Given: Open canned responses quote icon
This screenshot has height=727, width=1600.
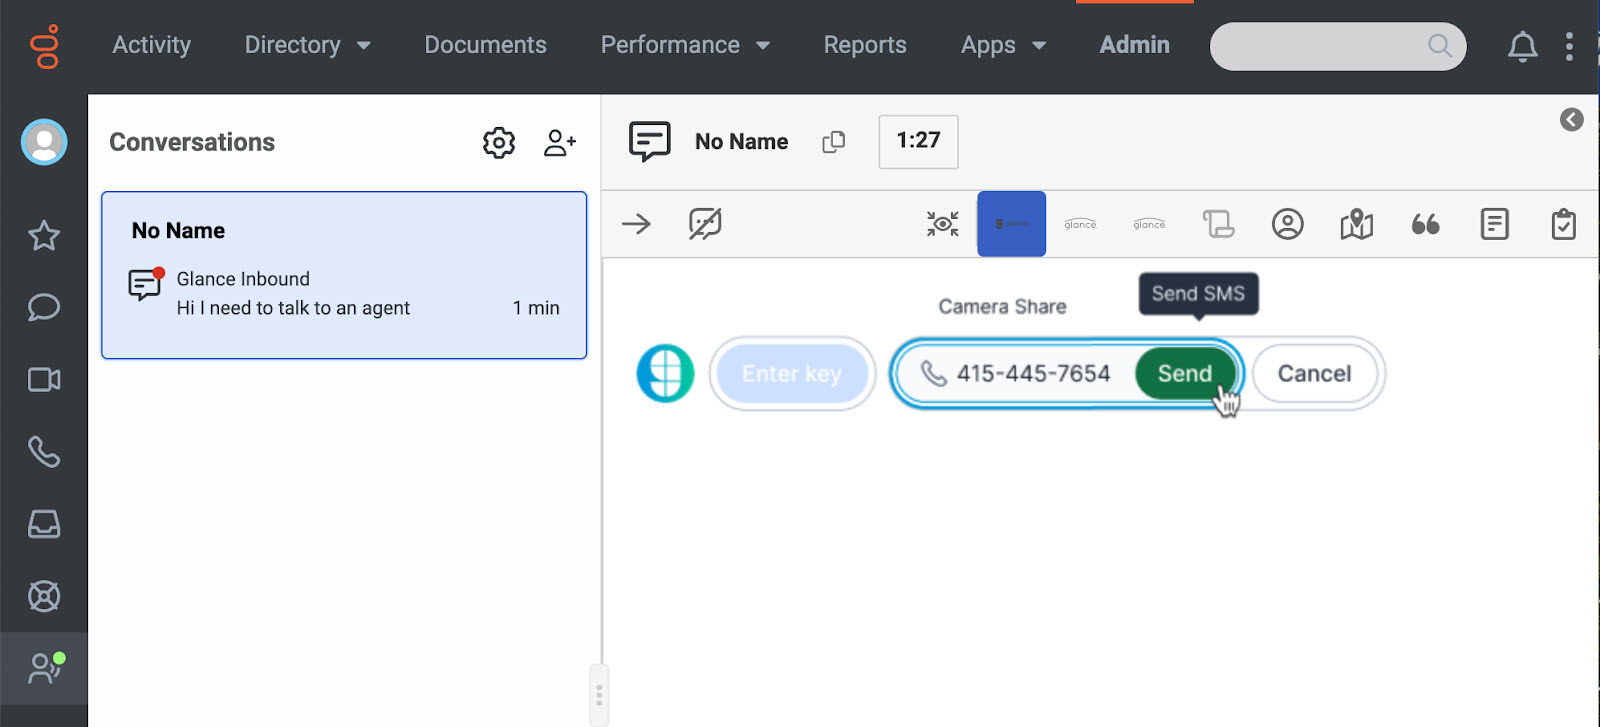Looking at the screenshot, I should click(x=1425, y=224).
